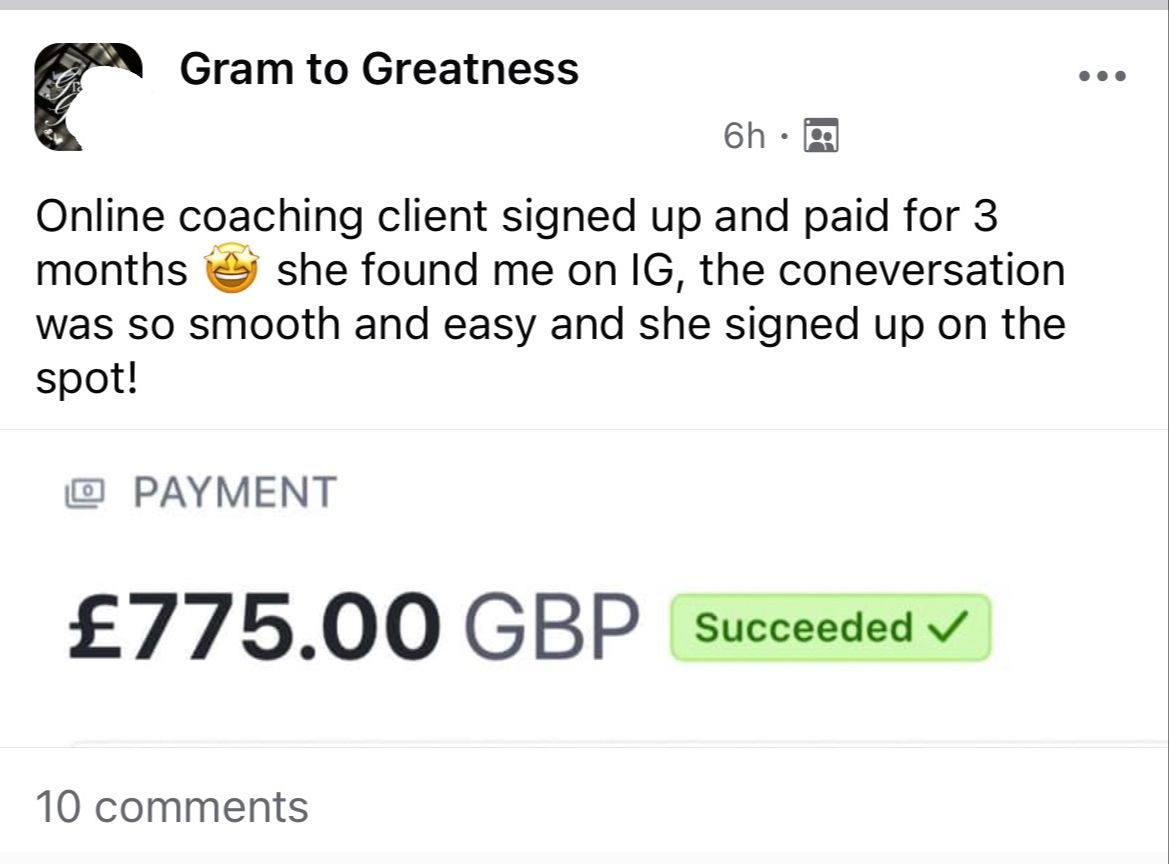Click the green Succeeded status badge

click(x=829, y=627)
